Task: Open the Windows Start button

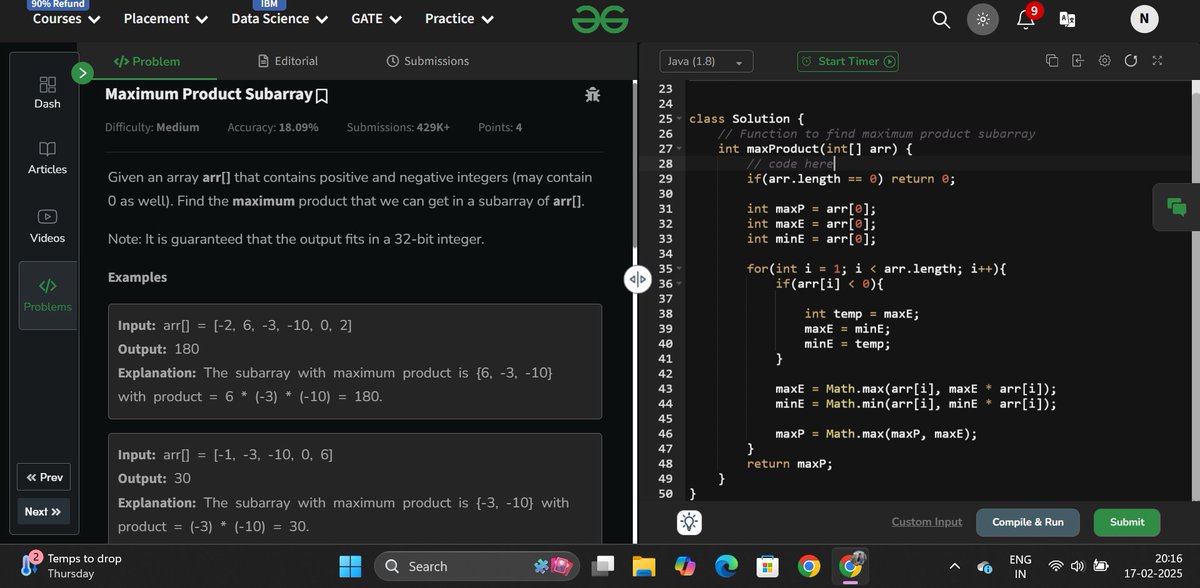Action: click(x=350, y=566)
